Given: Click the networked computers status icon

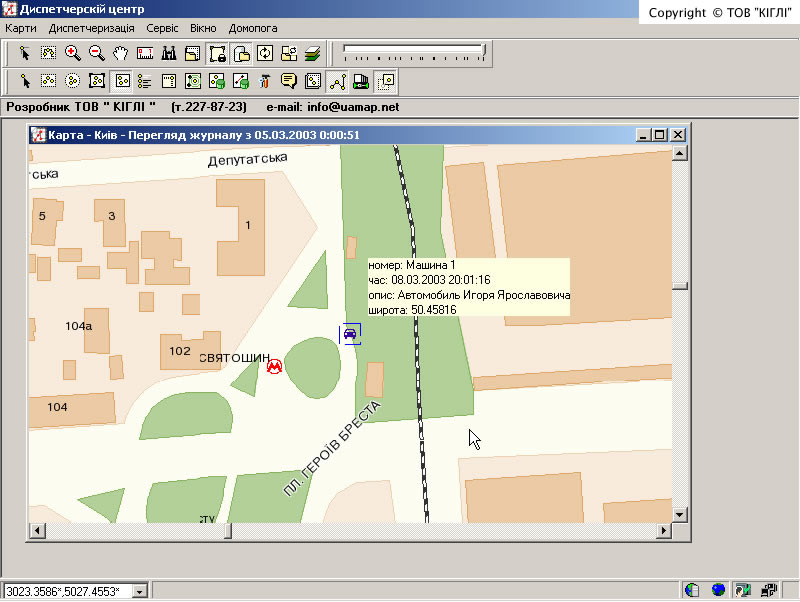Looking at the screenshot, I should pos(768,590).
